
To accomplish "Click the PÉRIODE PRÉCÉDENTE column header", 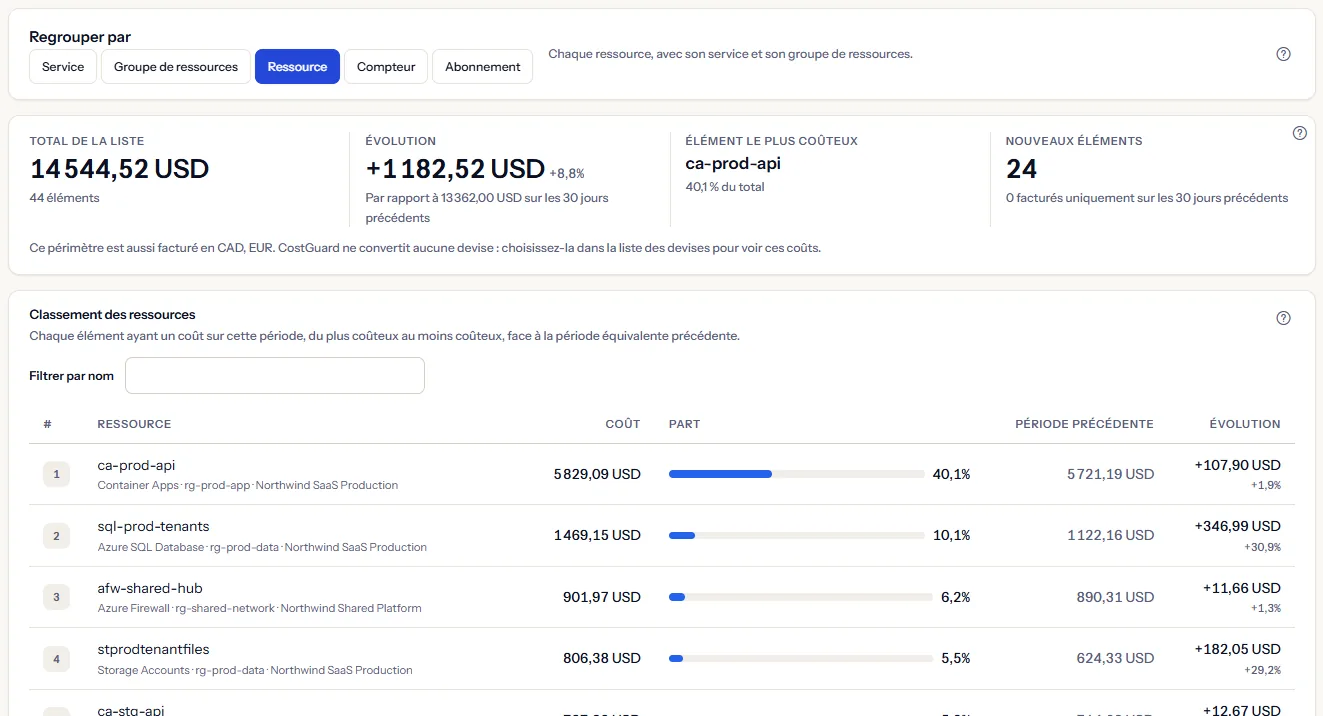I will (x=1084, y=424).
